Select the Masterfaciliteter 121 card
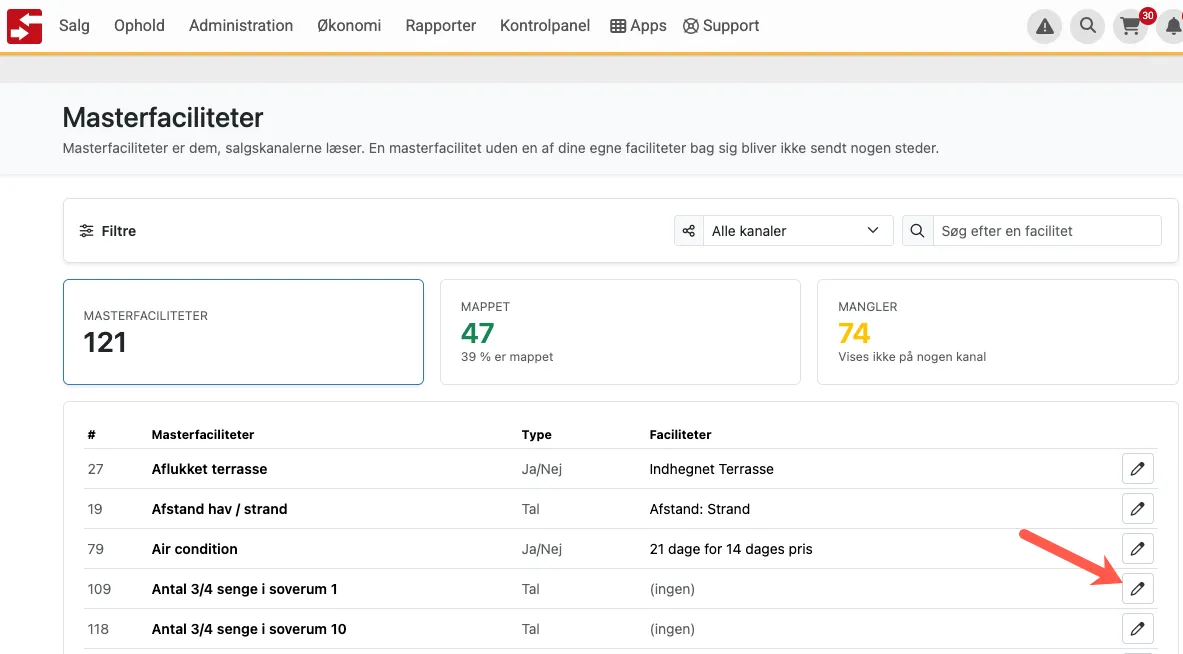Viewport: 1183px width, 654px height. 243,332
